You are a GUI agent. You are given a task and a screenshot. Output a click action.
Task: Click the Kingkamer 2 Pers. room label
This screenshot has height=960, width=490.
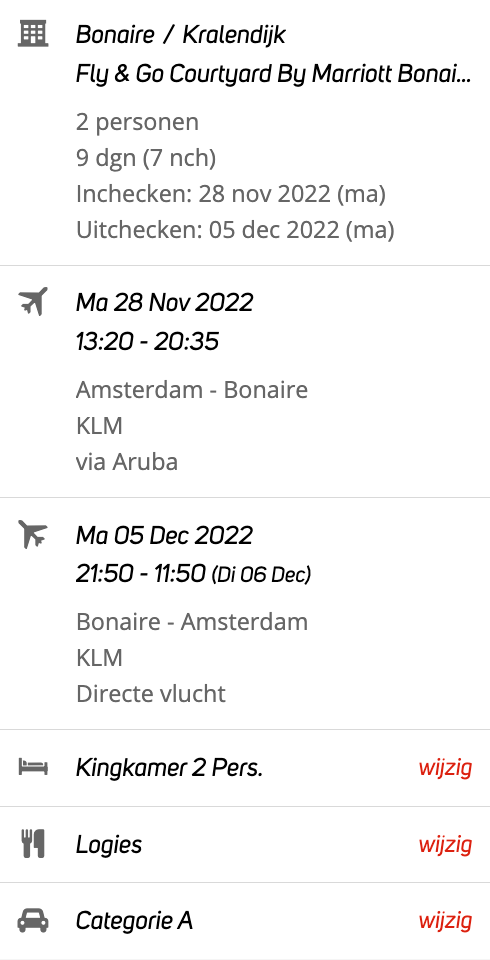pyautogui.click(x=169, y=768)
